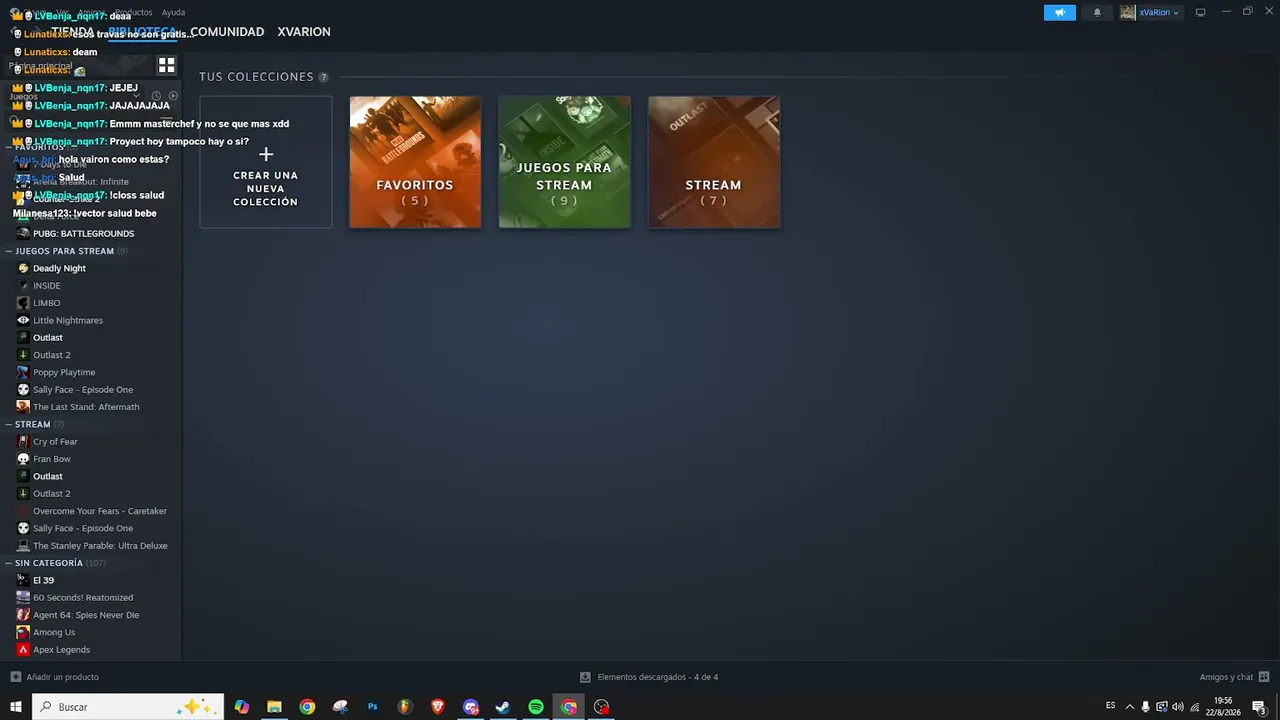Open the xVaRion account dropdown
1280x720 pixels.
pos(1150,12)
